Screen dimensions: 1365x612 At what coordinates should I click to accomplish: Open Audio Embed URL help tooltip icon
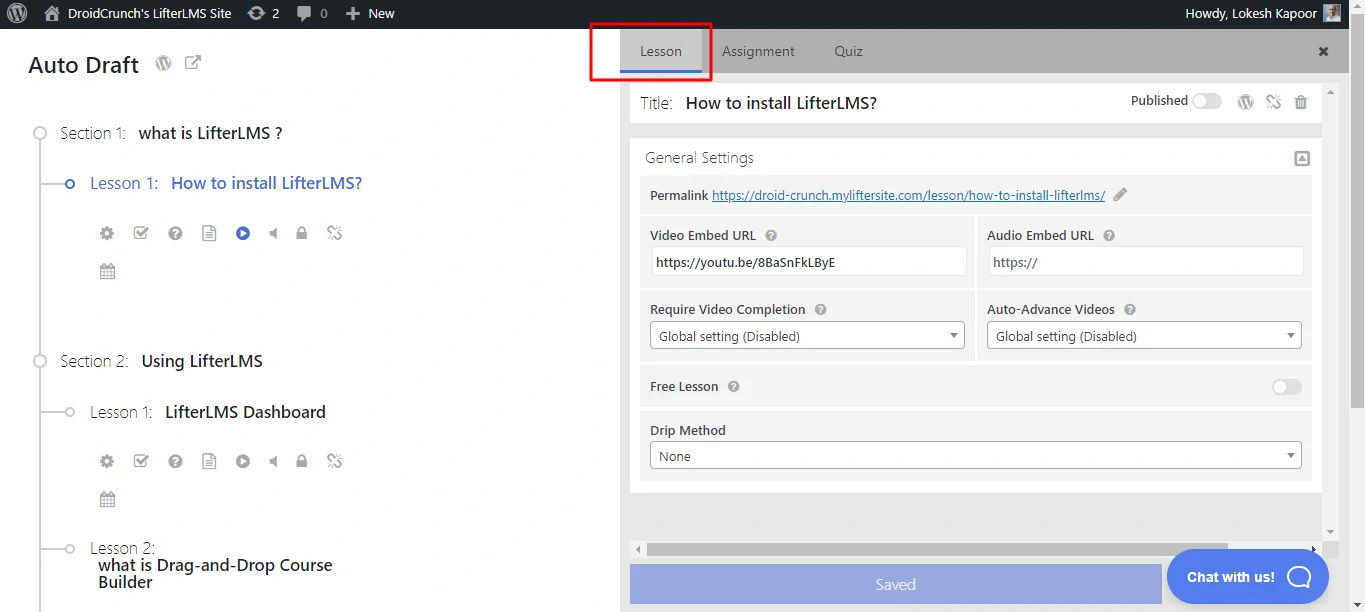1109,236
